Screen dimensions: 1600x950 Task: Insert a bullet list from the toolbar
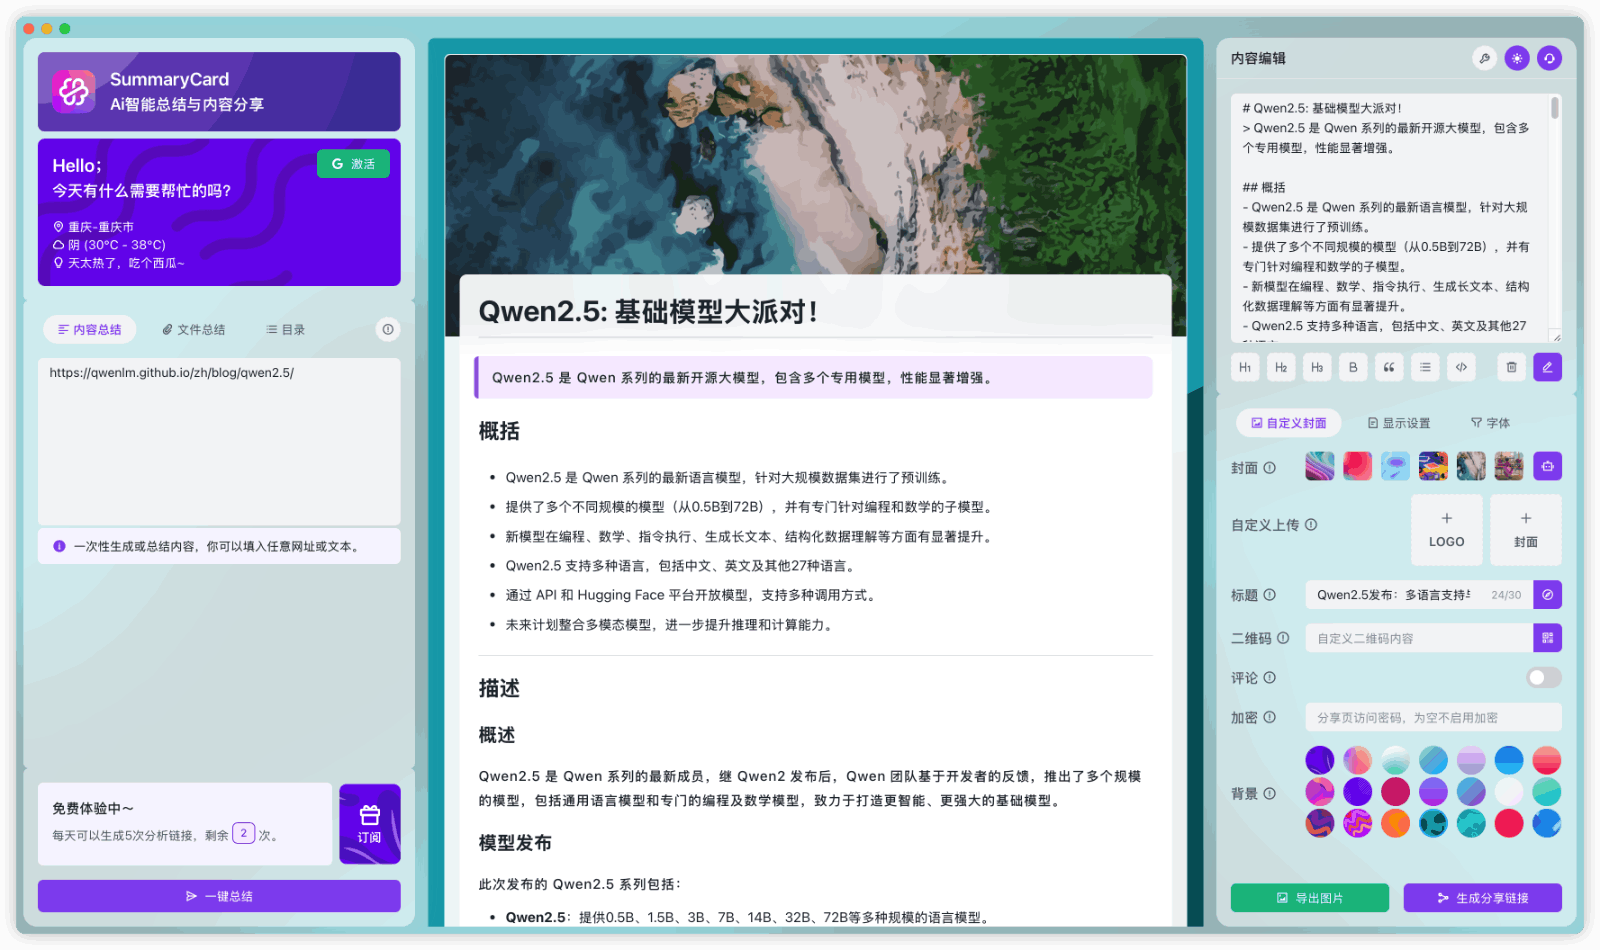pyautogui.click(x=1425, y=367)
